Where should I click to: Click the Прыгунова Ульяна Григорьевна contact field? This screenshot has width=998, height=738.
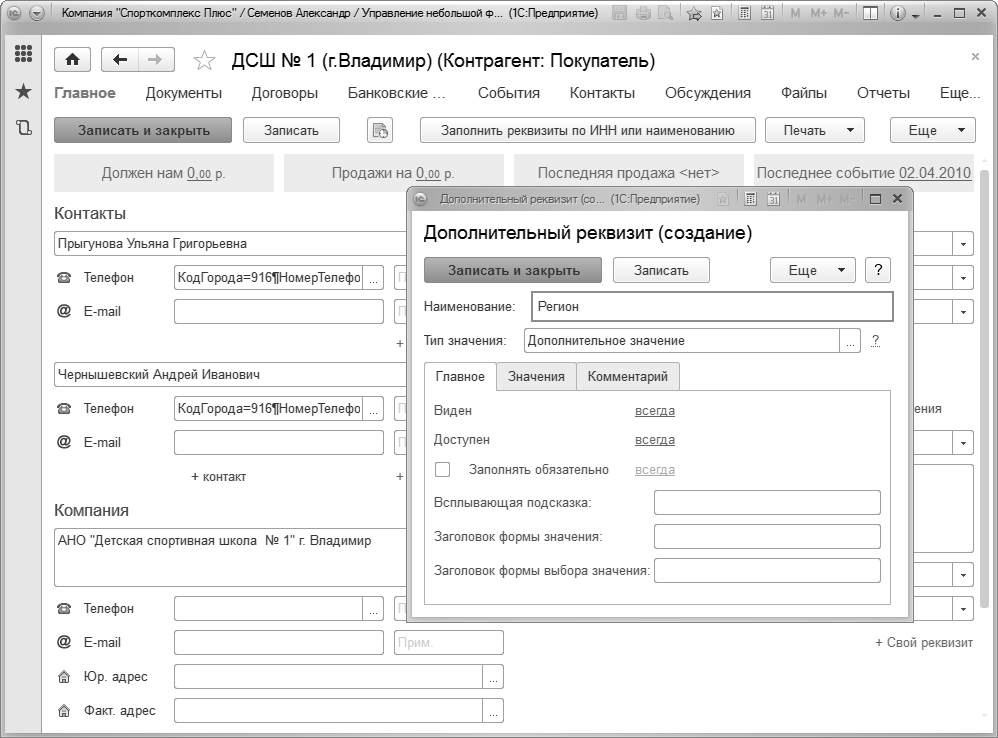click(231, 244)
